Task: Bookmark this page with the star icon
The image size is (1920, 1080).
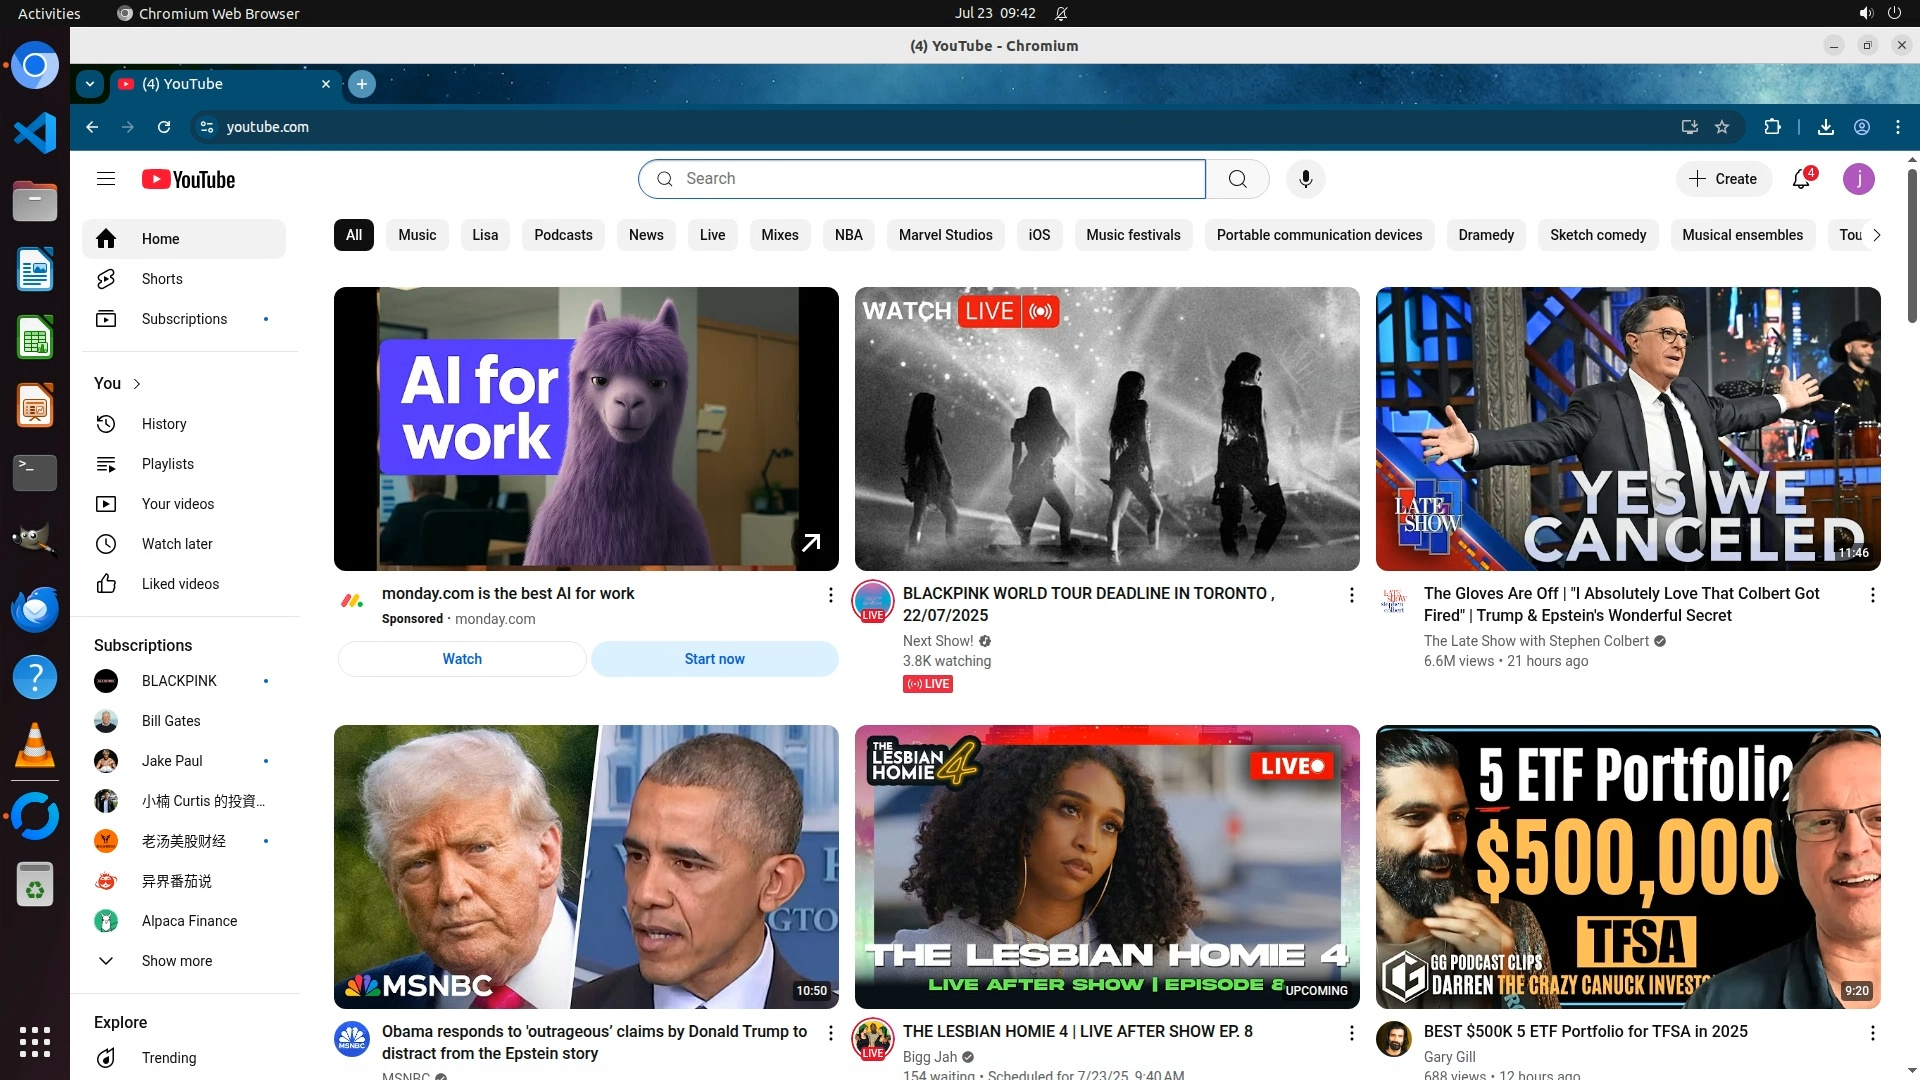Action: (x=1722, y=127)
